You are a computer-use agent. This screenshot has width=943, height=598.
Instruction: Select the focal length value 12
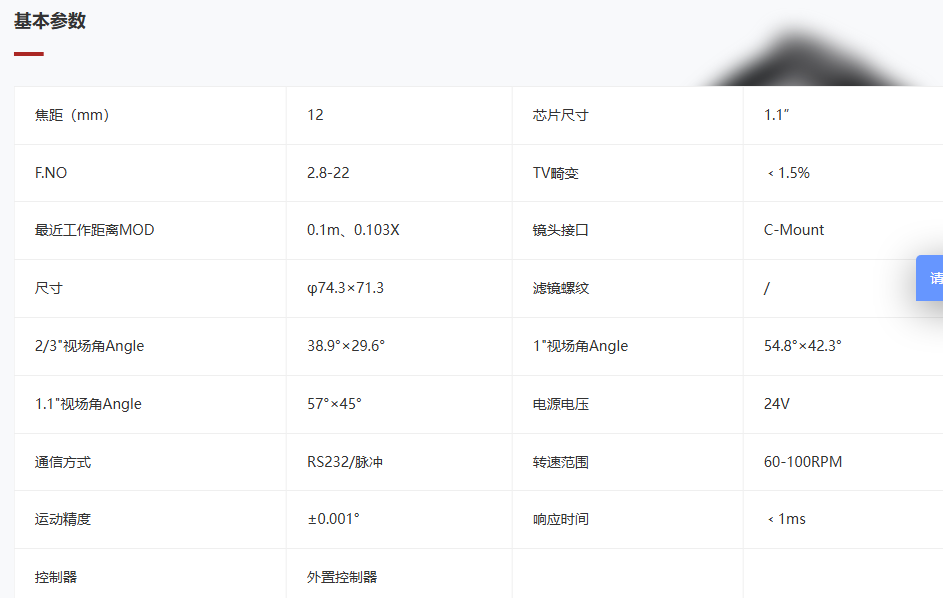(315, 115)
